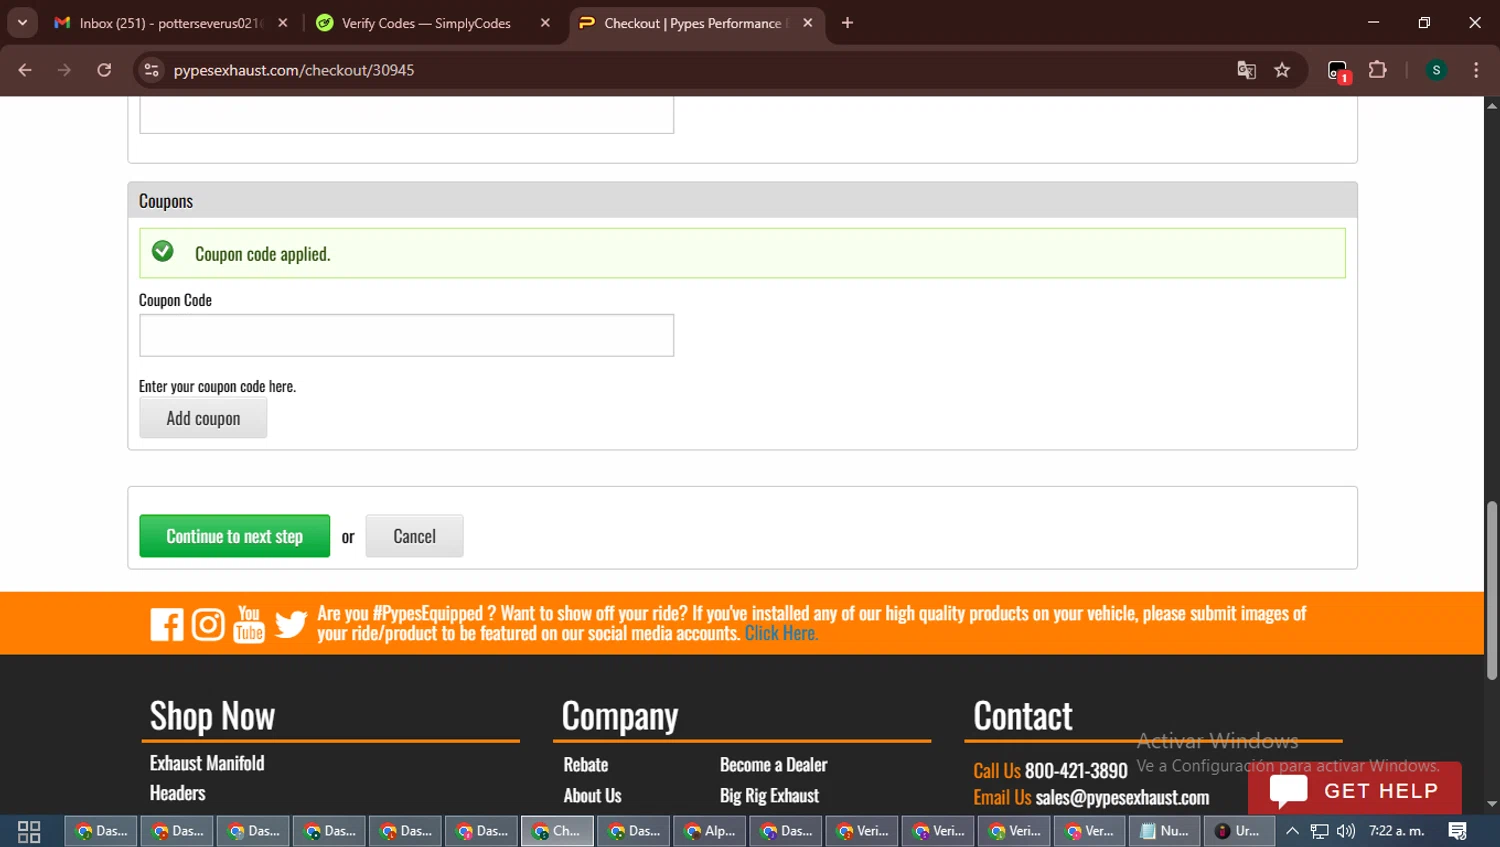Select the Checkout Pypes Performance tab
This screenshot has height=847, width=1500.
click(697, 23)
